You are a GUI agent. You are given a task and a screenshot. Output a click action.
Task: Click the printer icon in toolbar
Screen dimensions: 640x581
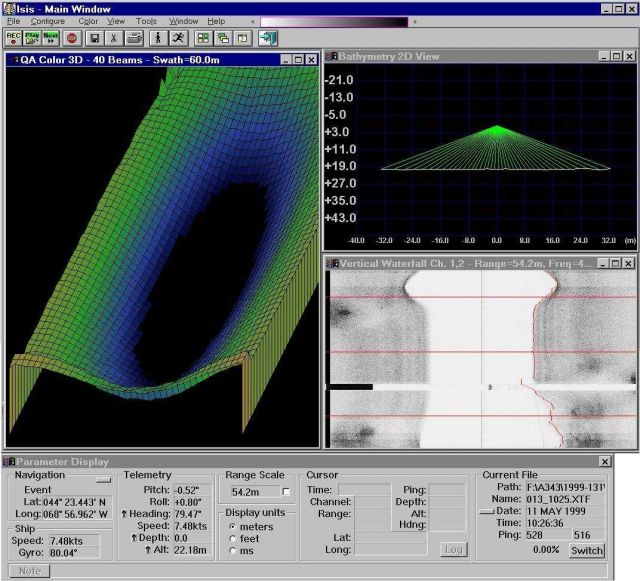click(x=134, y=38)
